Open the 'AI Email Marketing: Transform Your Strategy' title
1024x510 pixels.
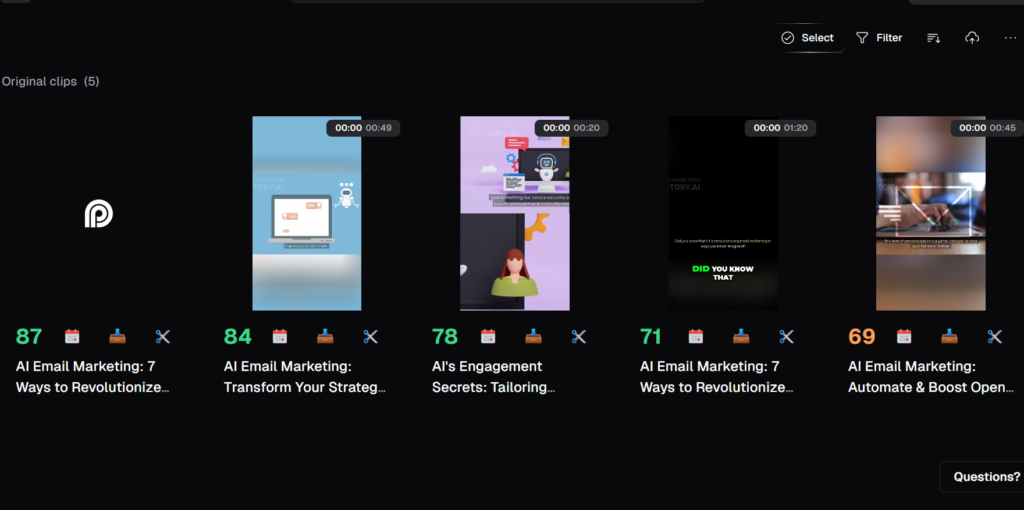(304, 377)
